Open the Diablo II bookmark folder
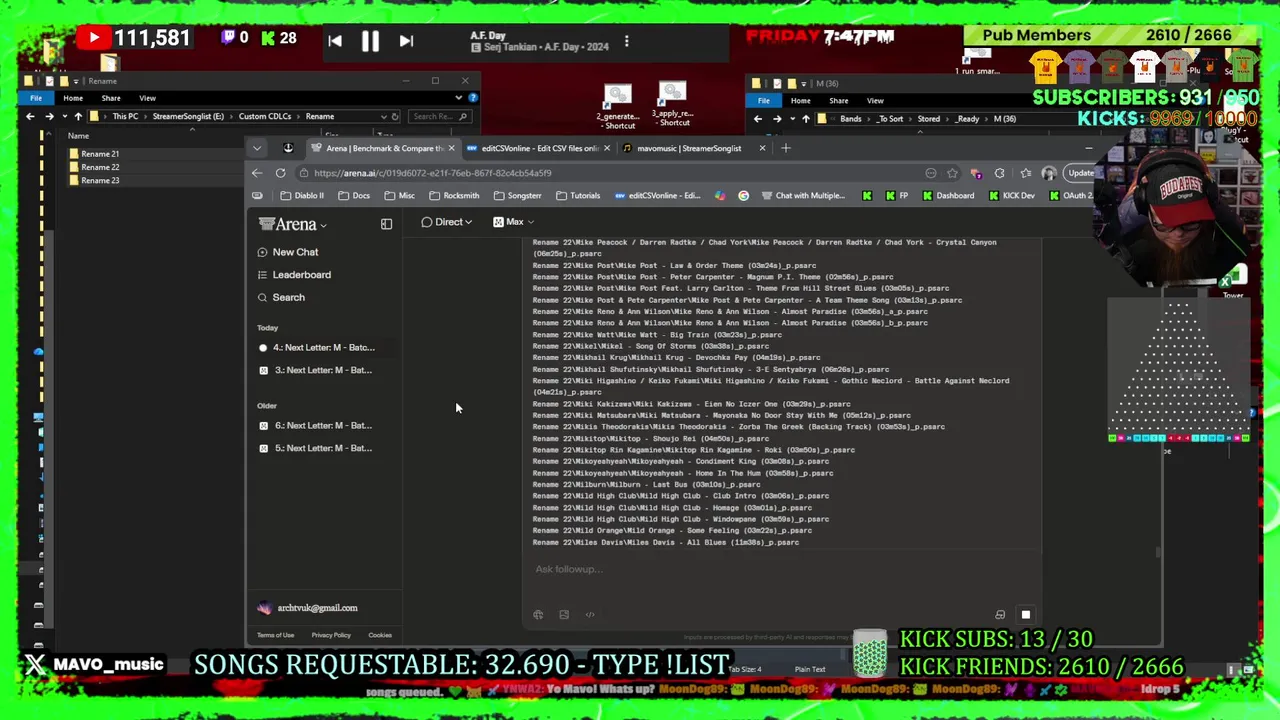 (x=302, y=196)
